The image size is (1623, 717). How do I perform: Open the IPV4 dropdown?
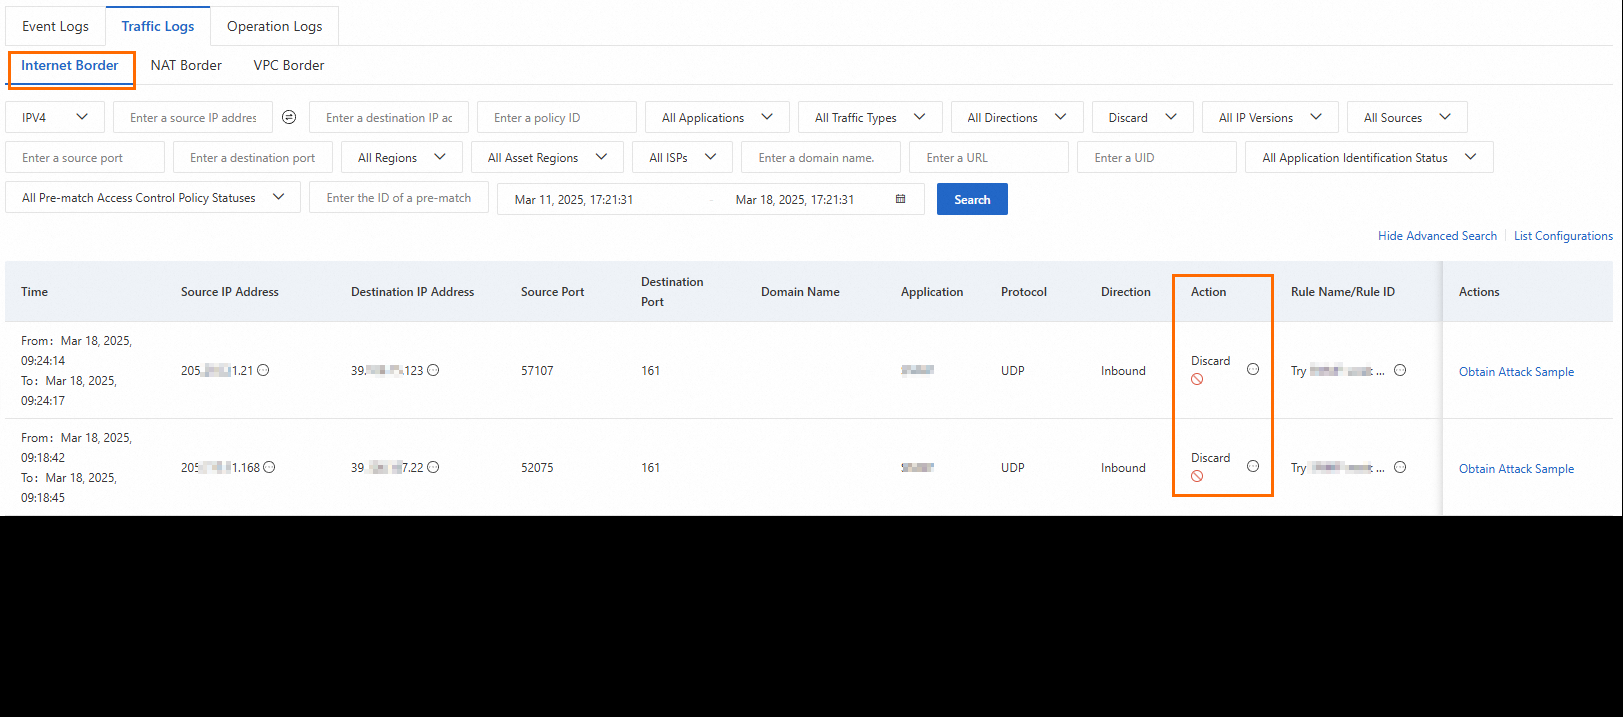pos(55,117)
